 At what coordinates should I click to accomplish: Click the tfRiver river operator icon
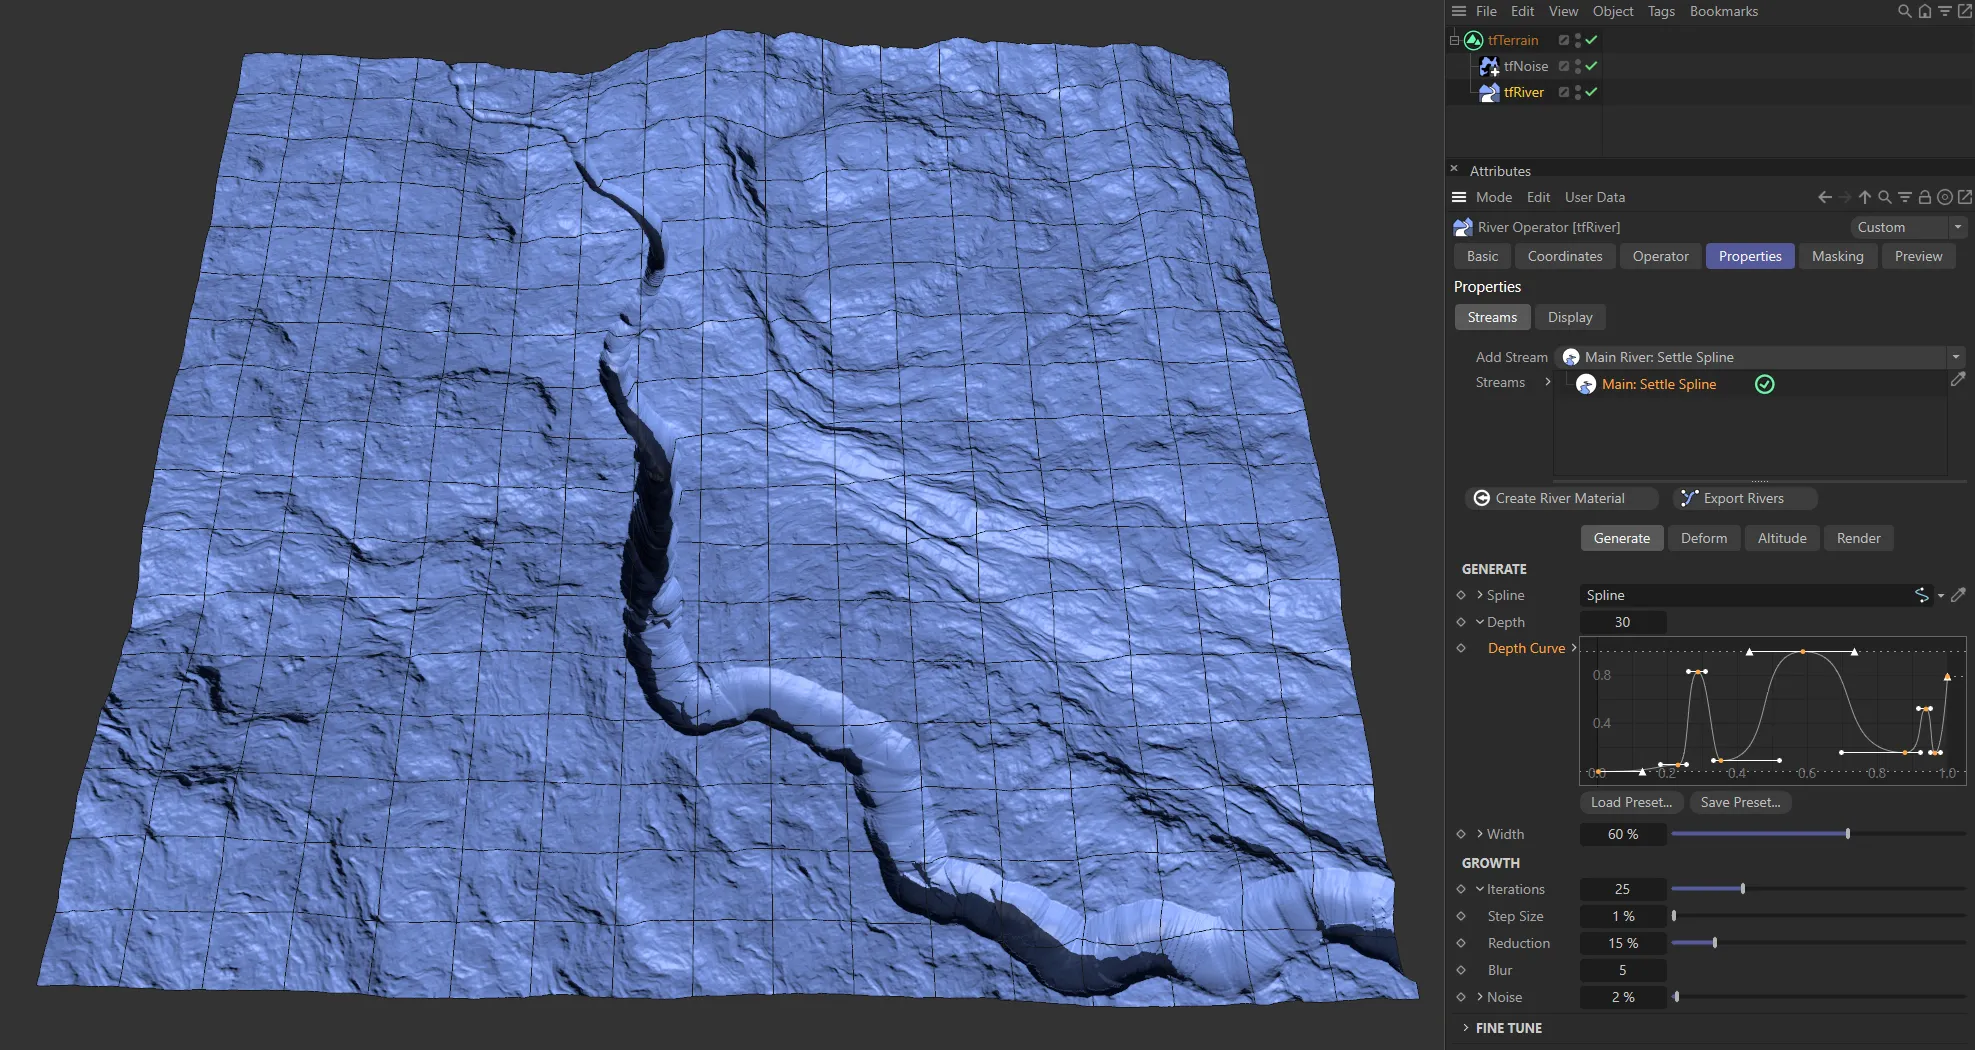pyautogui.click(x=1489, y=92)
